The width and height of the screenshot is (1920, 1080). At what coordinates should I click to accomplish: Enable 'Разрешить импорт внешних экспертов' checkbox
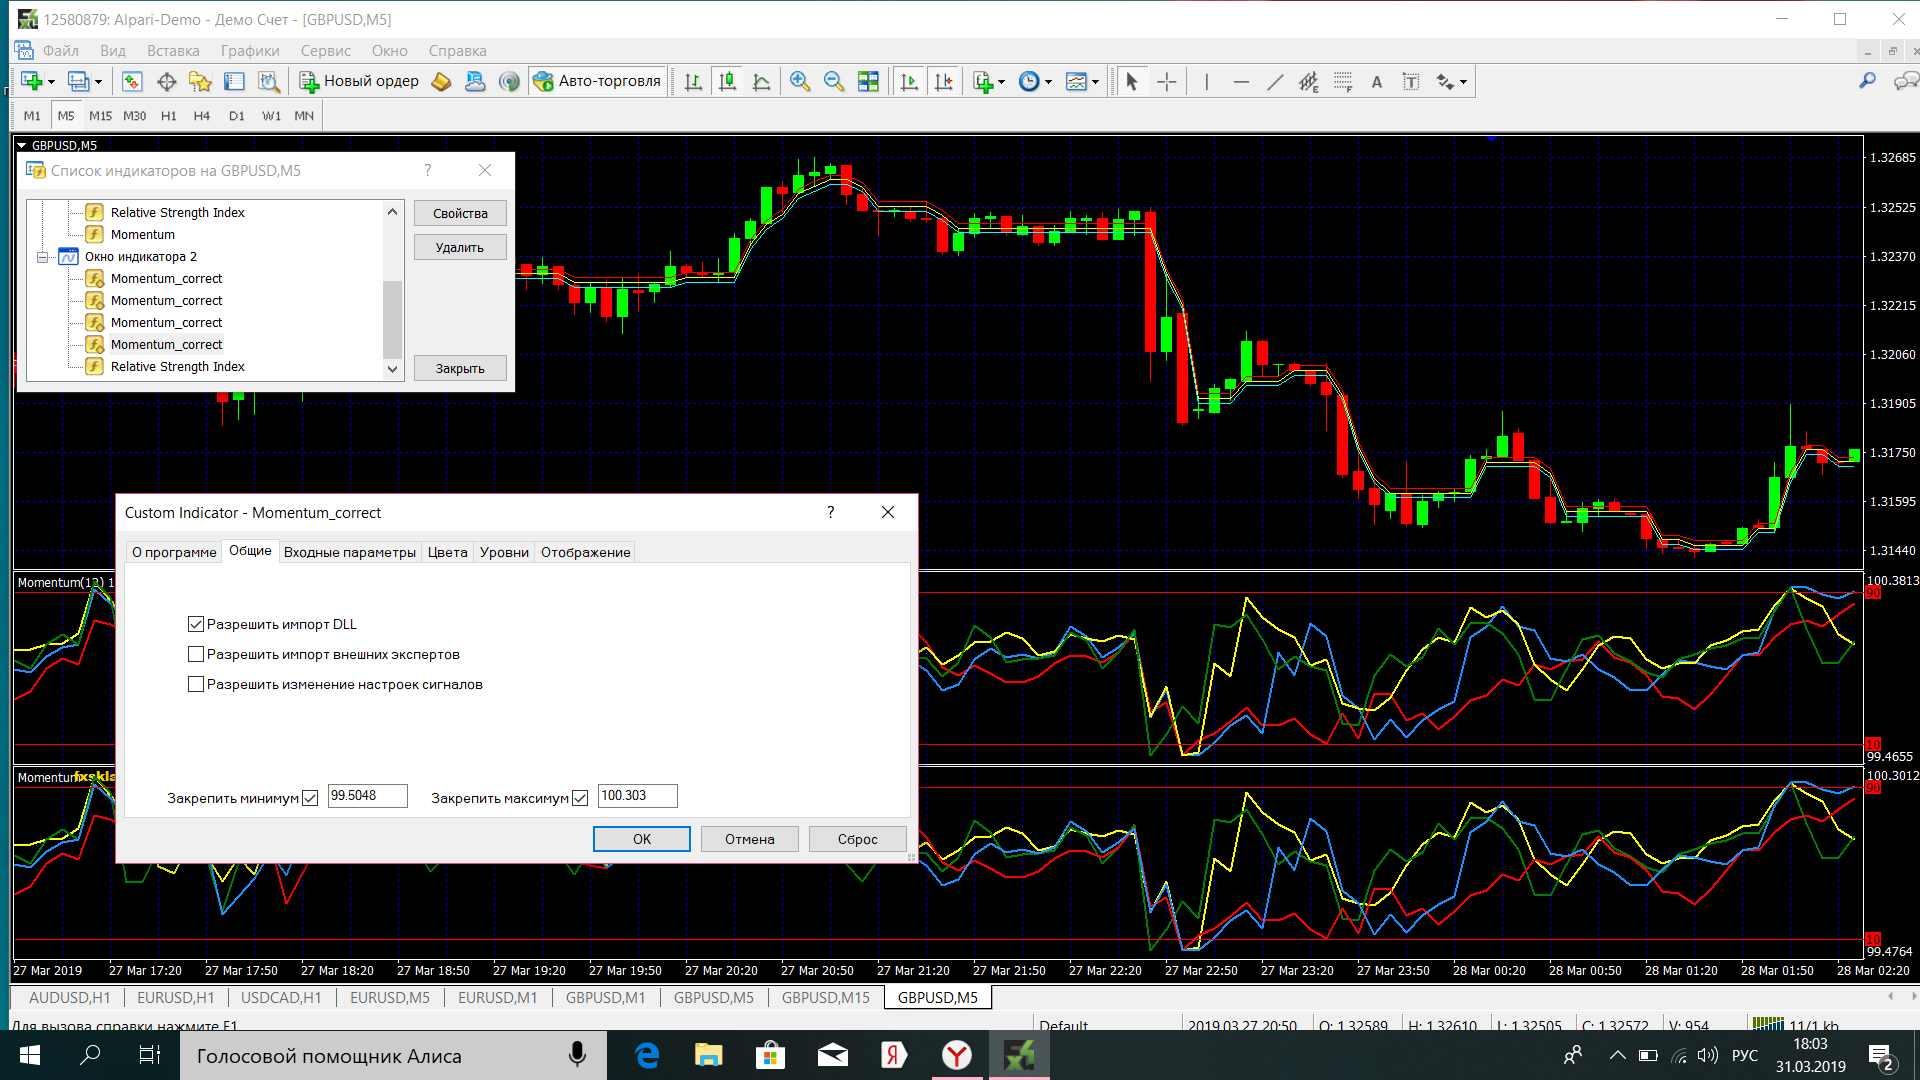click(x=196, y=654)
